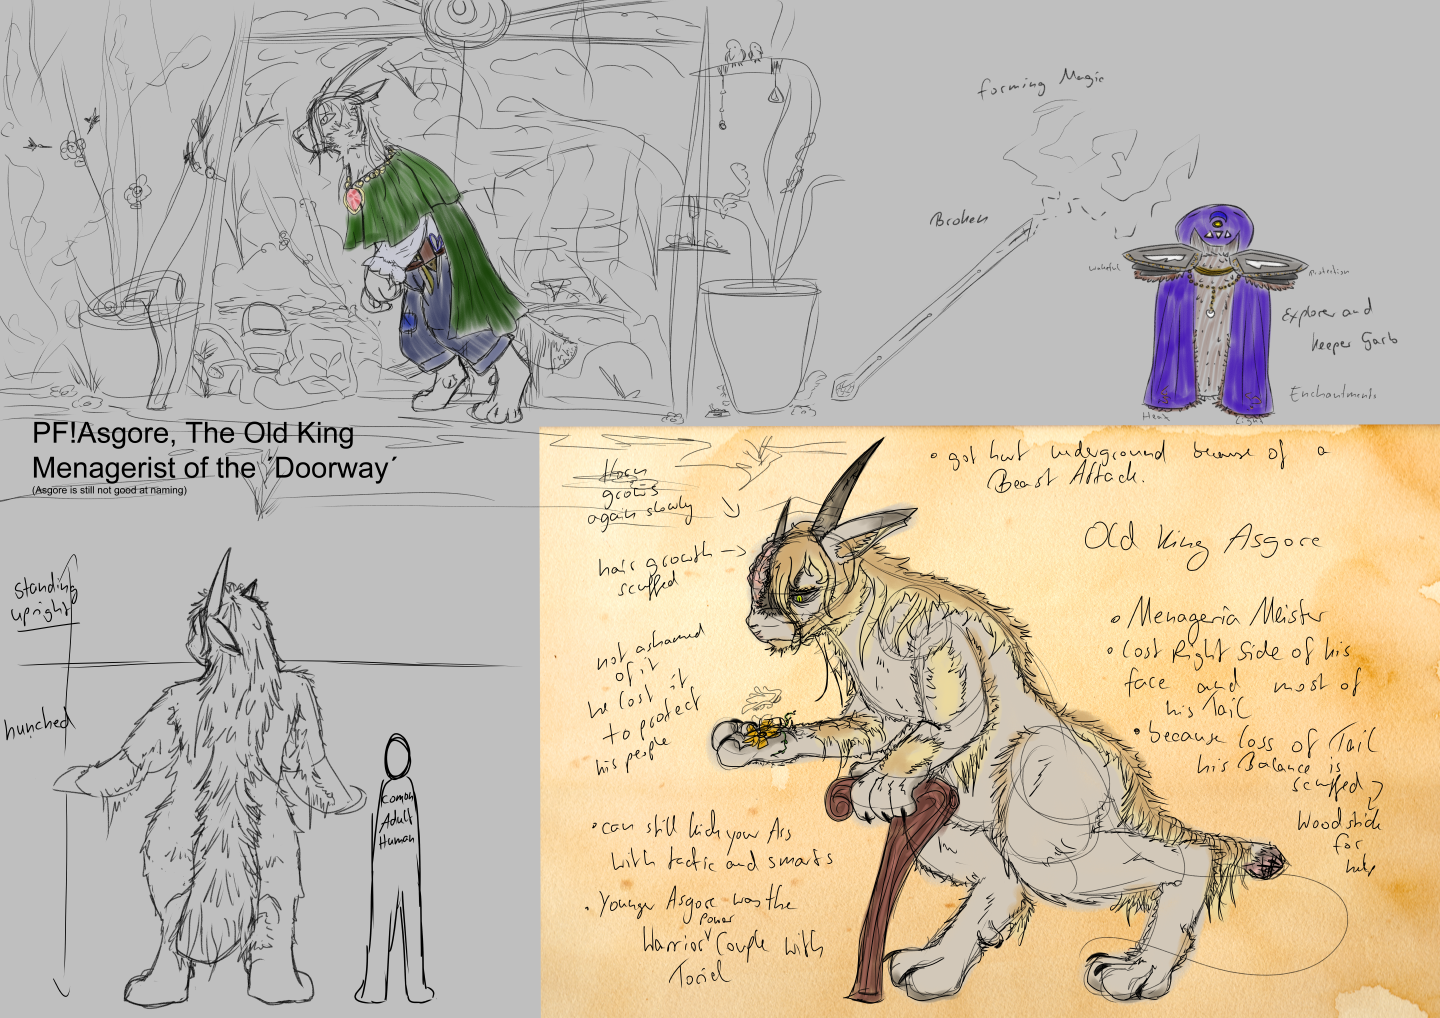
Task: Click the 'Warrior Couple with Toriel' line
Action: click(x=730, y=955)
